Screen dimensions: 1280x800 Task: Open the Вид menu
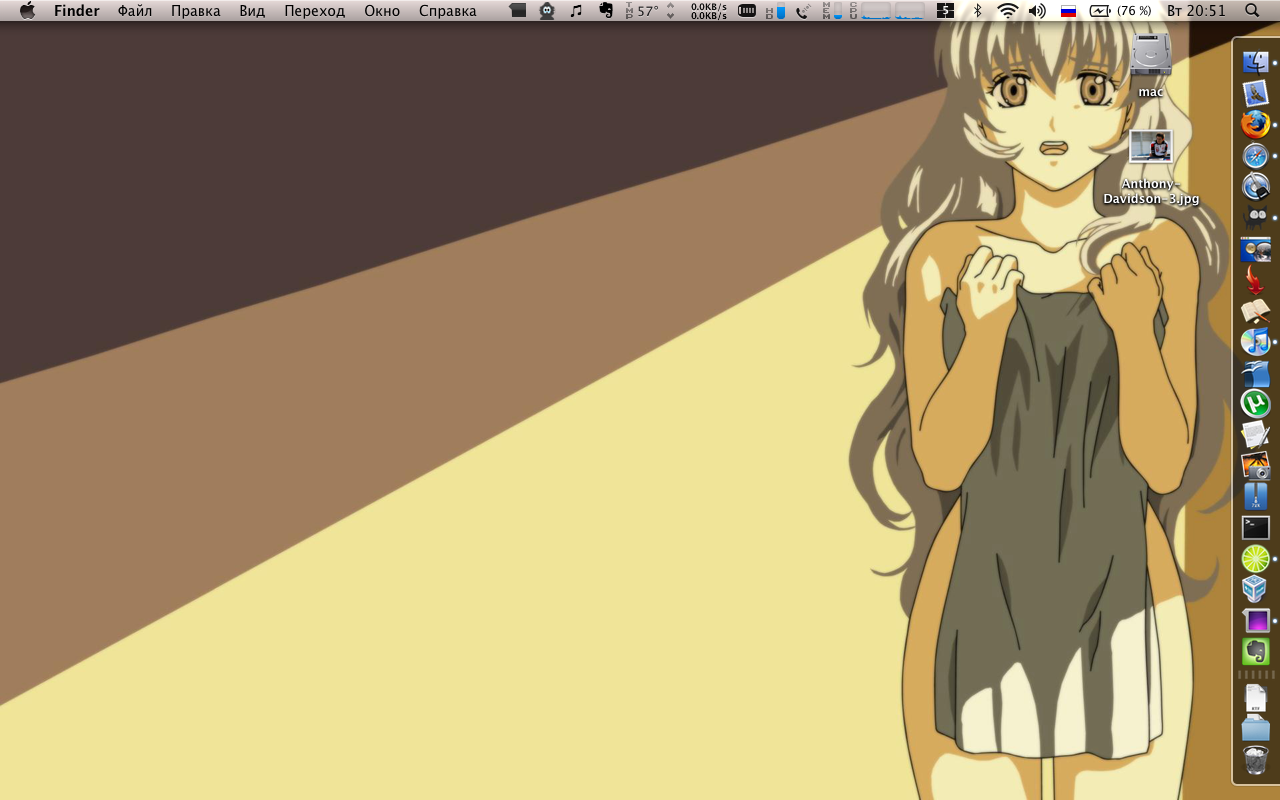point(252,11)
